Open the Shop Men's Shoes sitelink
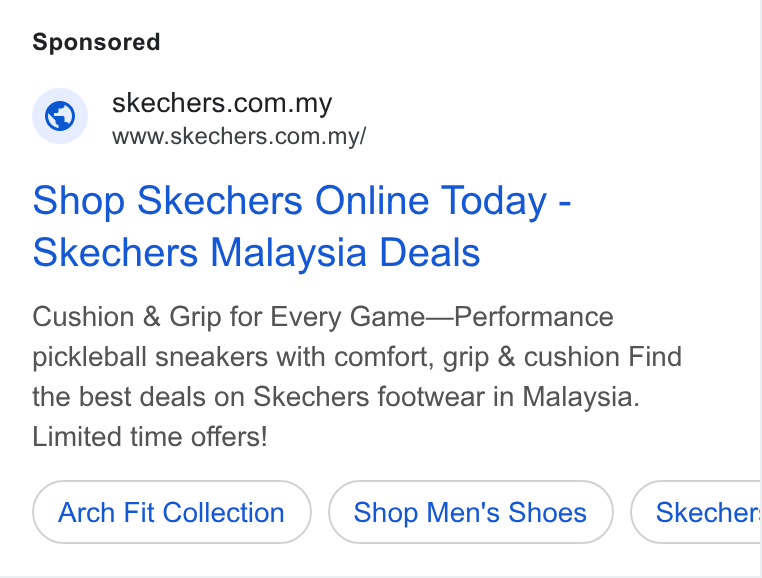The height and width of the screenshot is (578, 762). (470, 512)
